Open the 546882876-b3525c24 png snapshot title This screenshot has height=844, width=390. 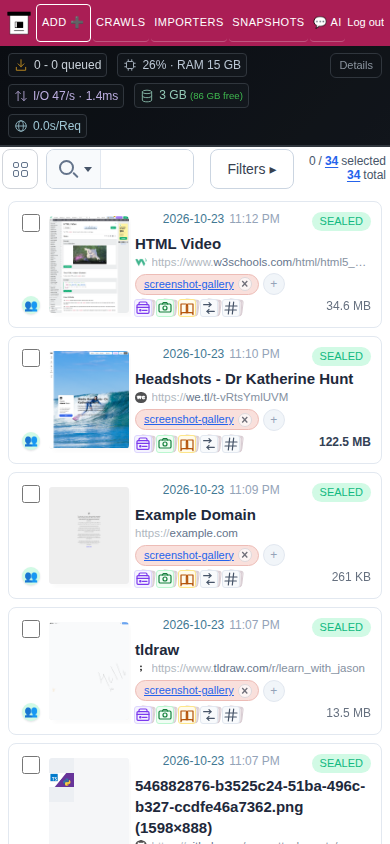(250, 807)
